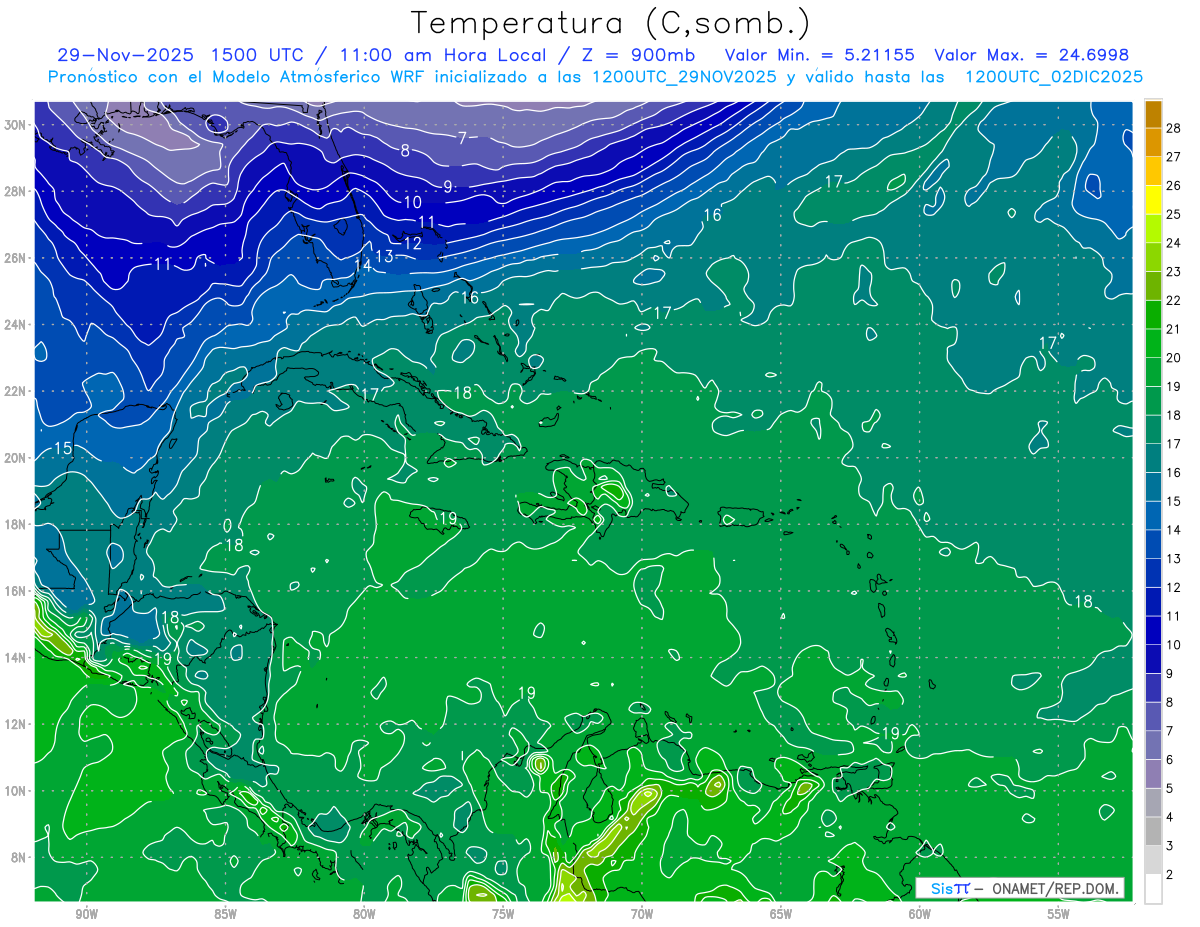The height and width of the screenshot is (927, 1200).
Task: Click the '15' contour label near Yucatan
Action: [62, 448]
